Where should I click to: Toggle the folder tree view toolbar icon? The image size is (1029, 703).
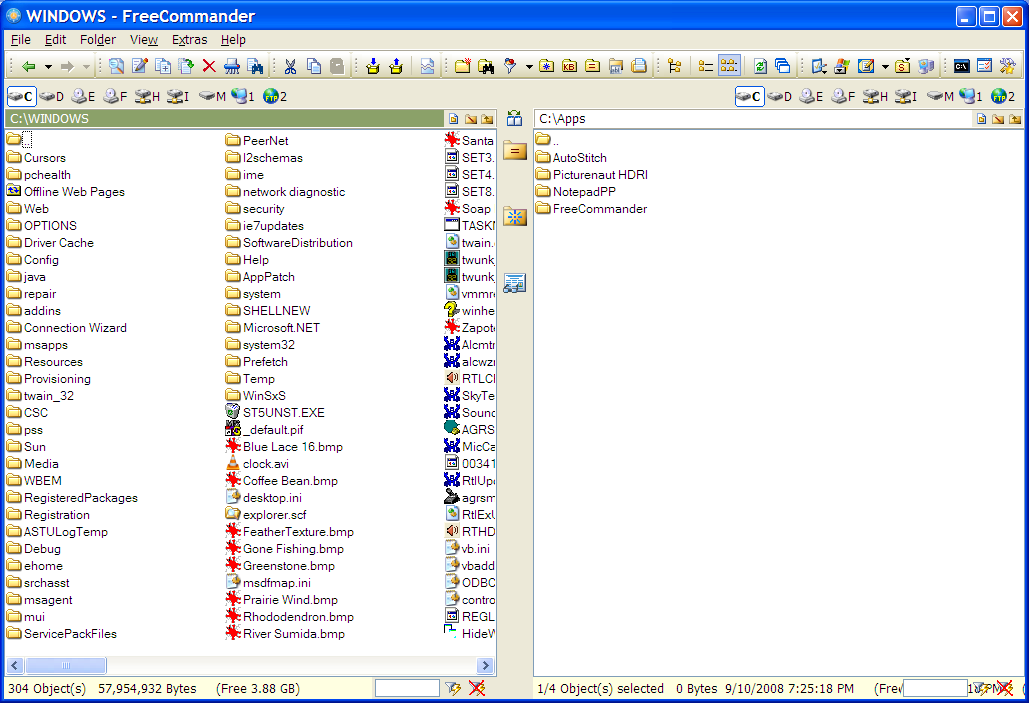click(675, 66)
